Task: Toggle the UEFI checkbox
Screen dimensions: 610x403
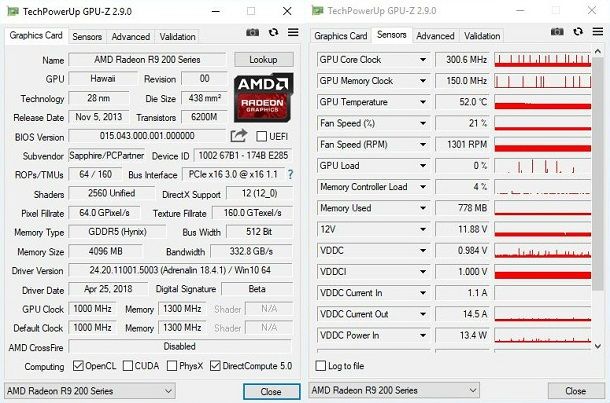Action: pos(262,136)
